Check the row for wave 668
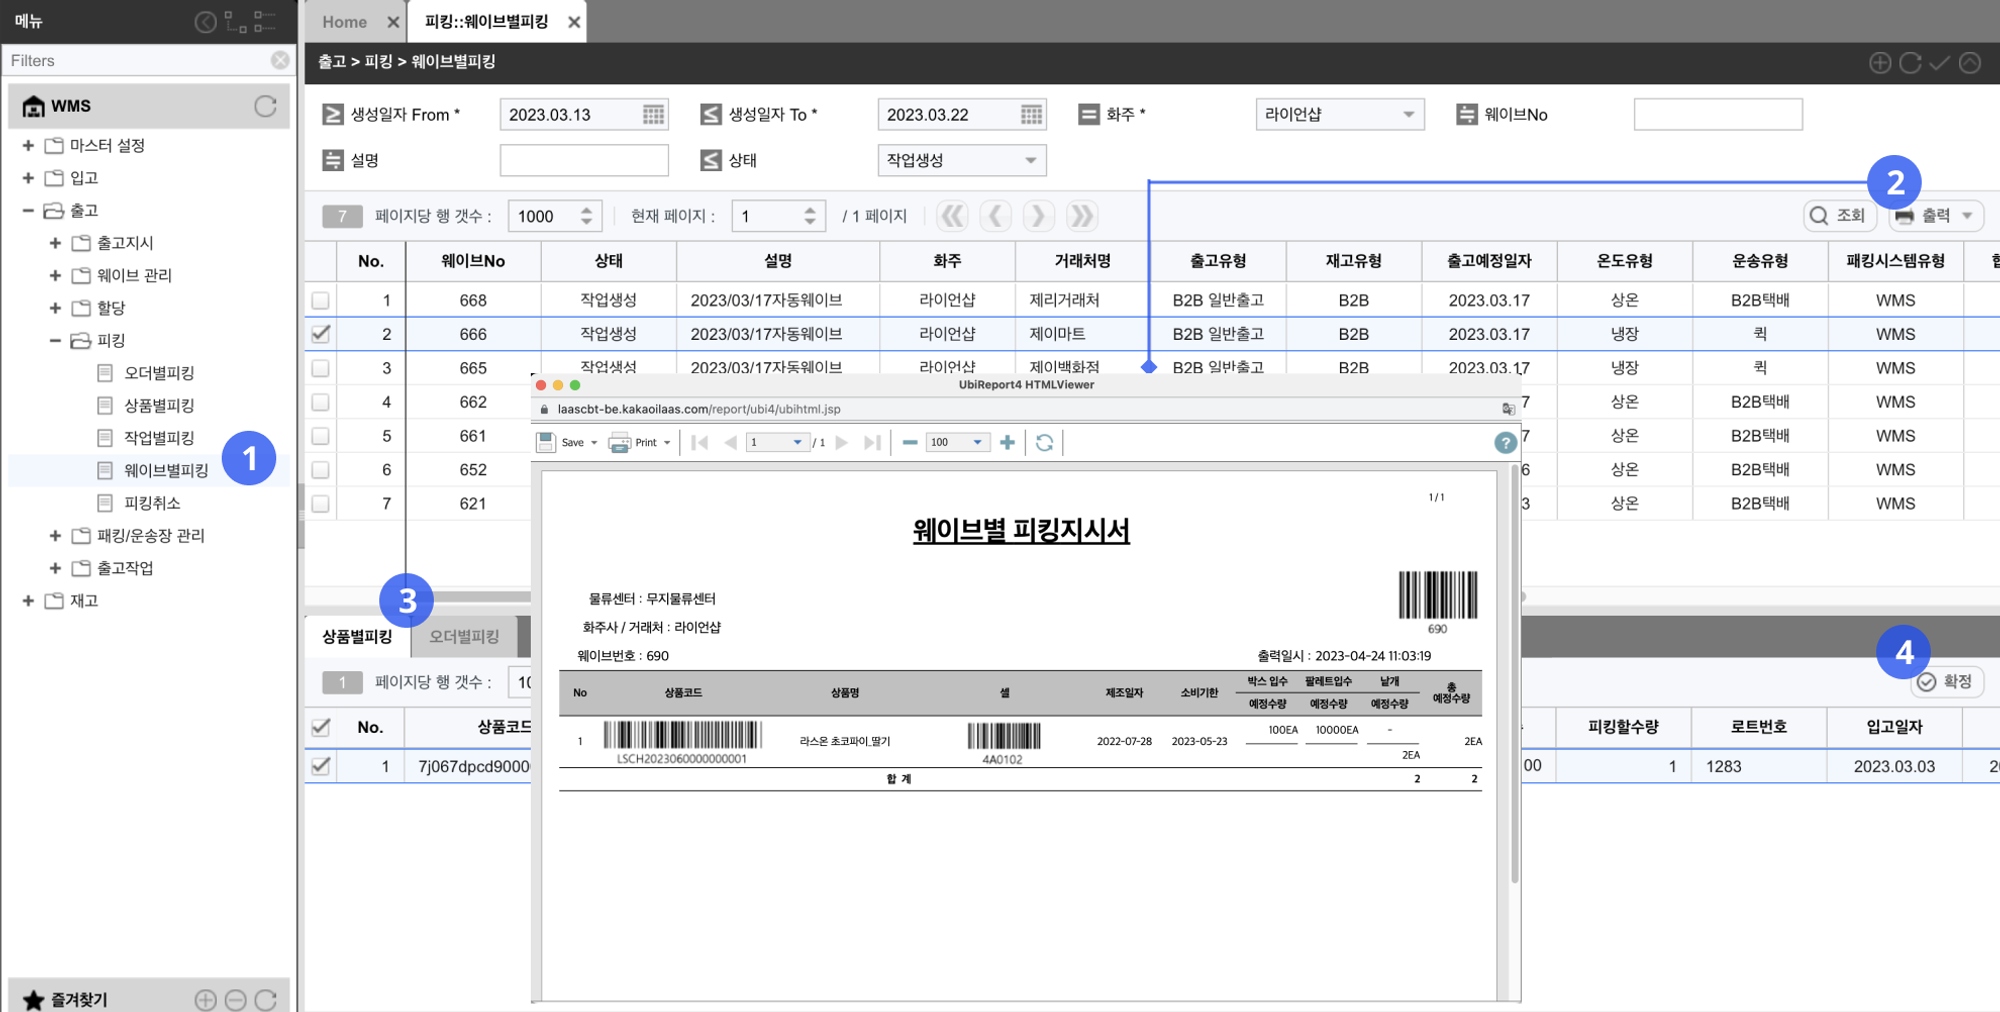The width and height of the screenshot is (2000, 1012). [320, 300]
